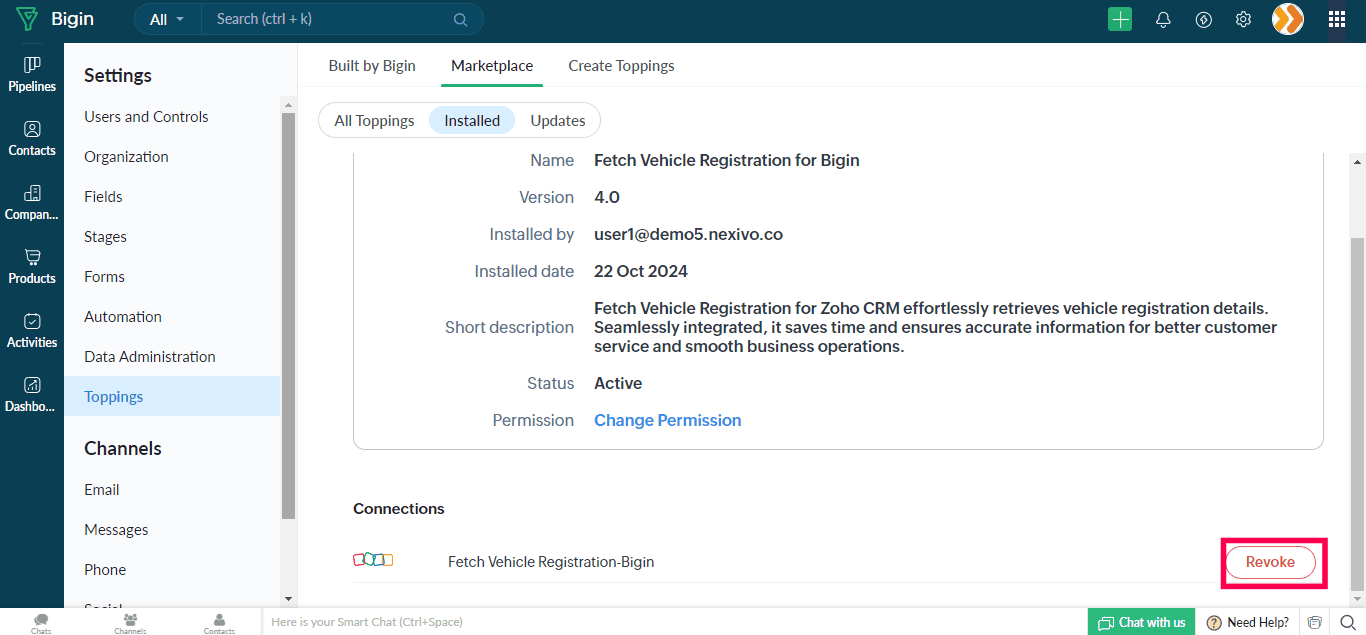The image size is (1366, 635).
Task: Click the Fetch Vehicle Registration-Bigin connection name
Action: tap(551, 562)
